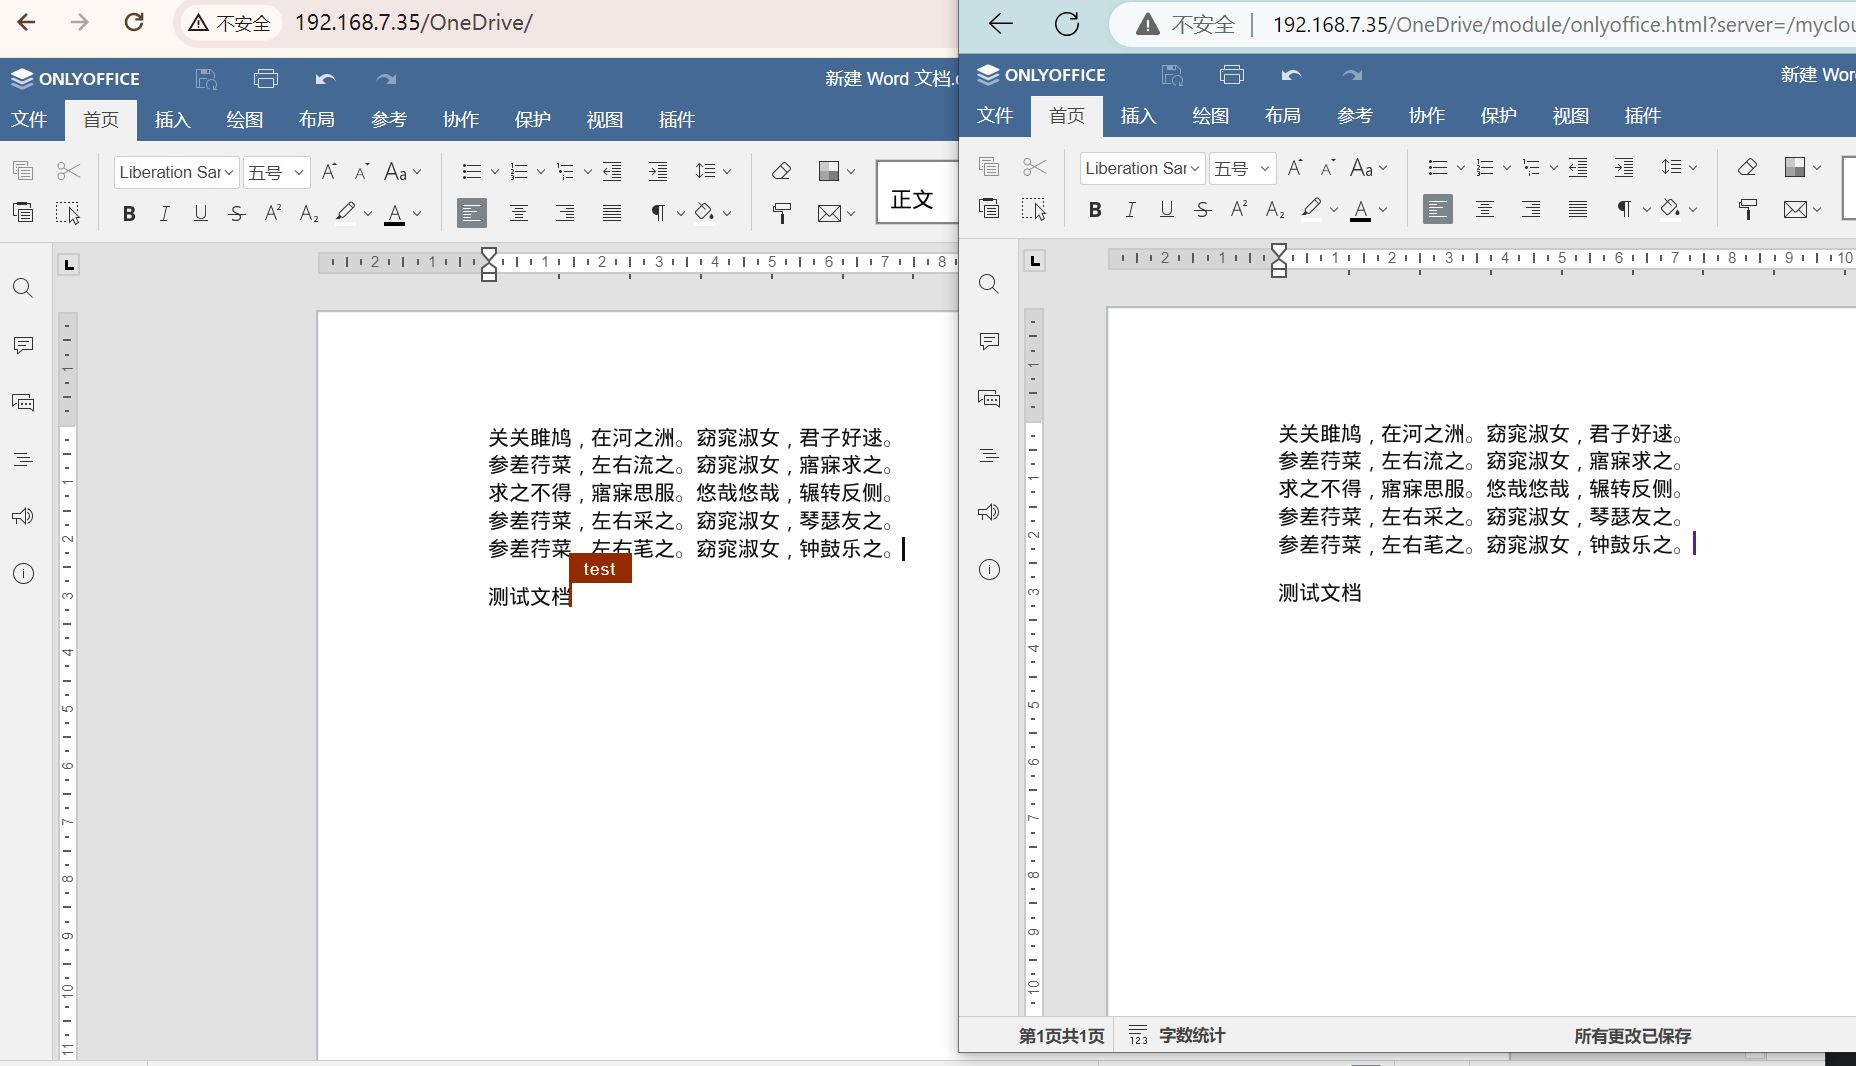
Task: Open headings navigation panel in left sidebar
Action: coord(23,460)
